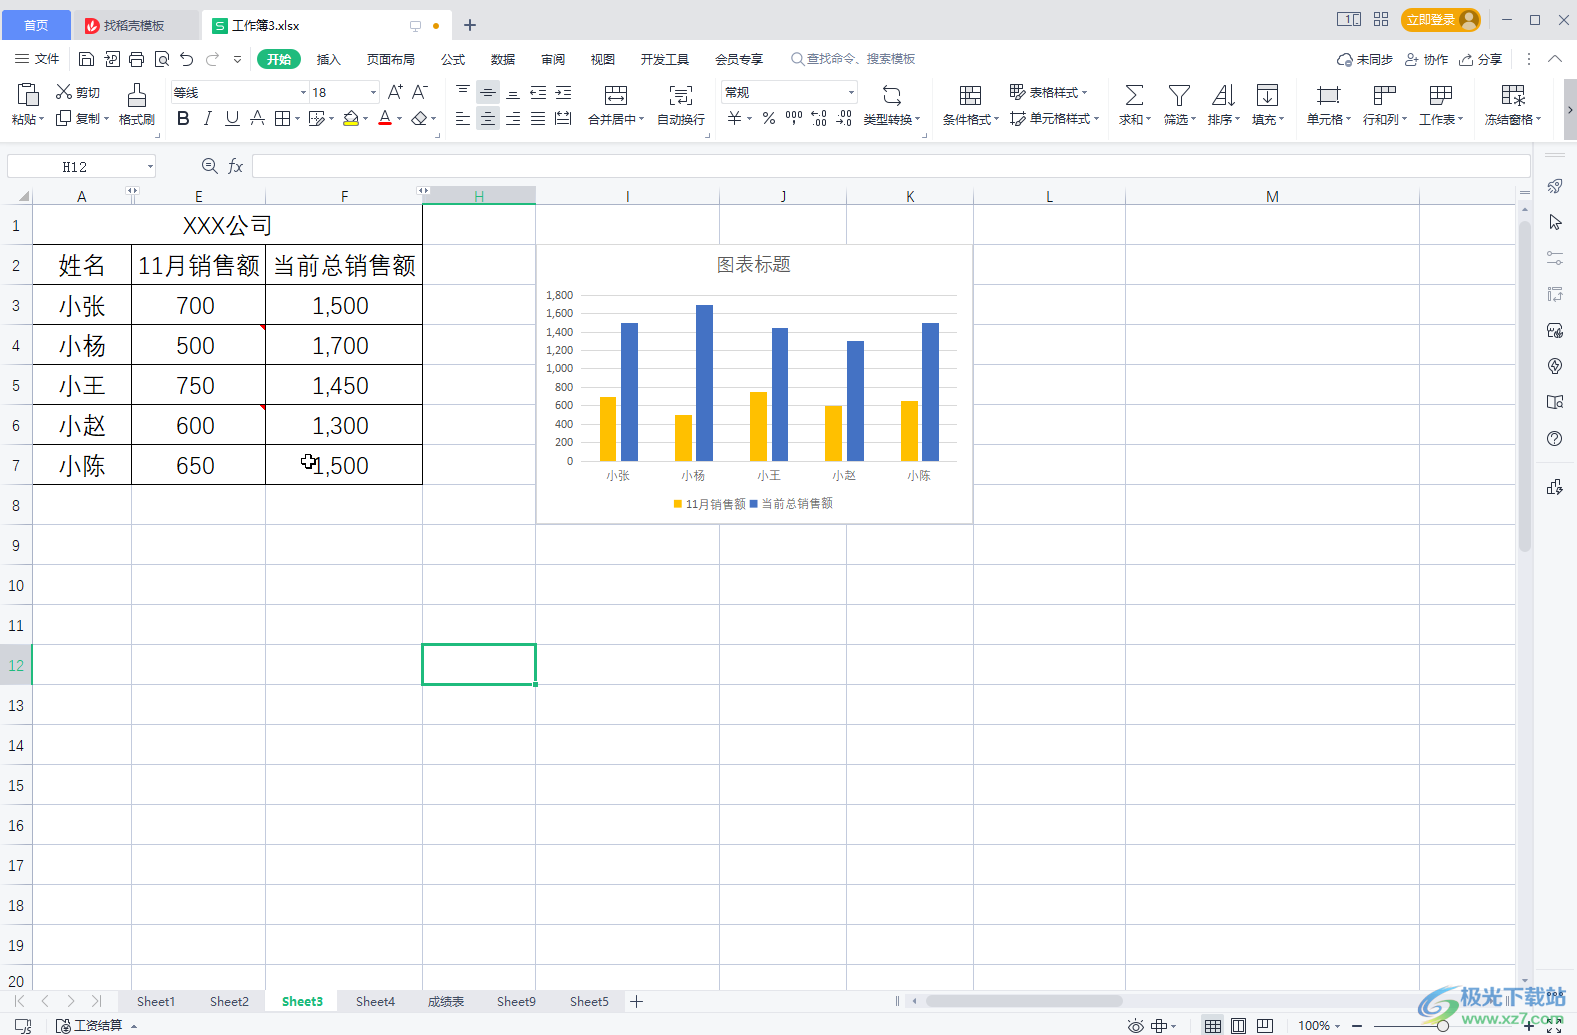Viewport: 1577px width, 1035px height.
Task: Toggle vertical middle alignment
Action: [487, 92]
